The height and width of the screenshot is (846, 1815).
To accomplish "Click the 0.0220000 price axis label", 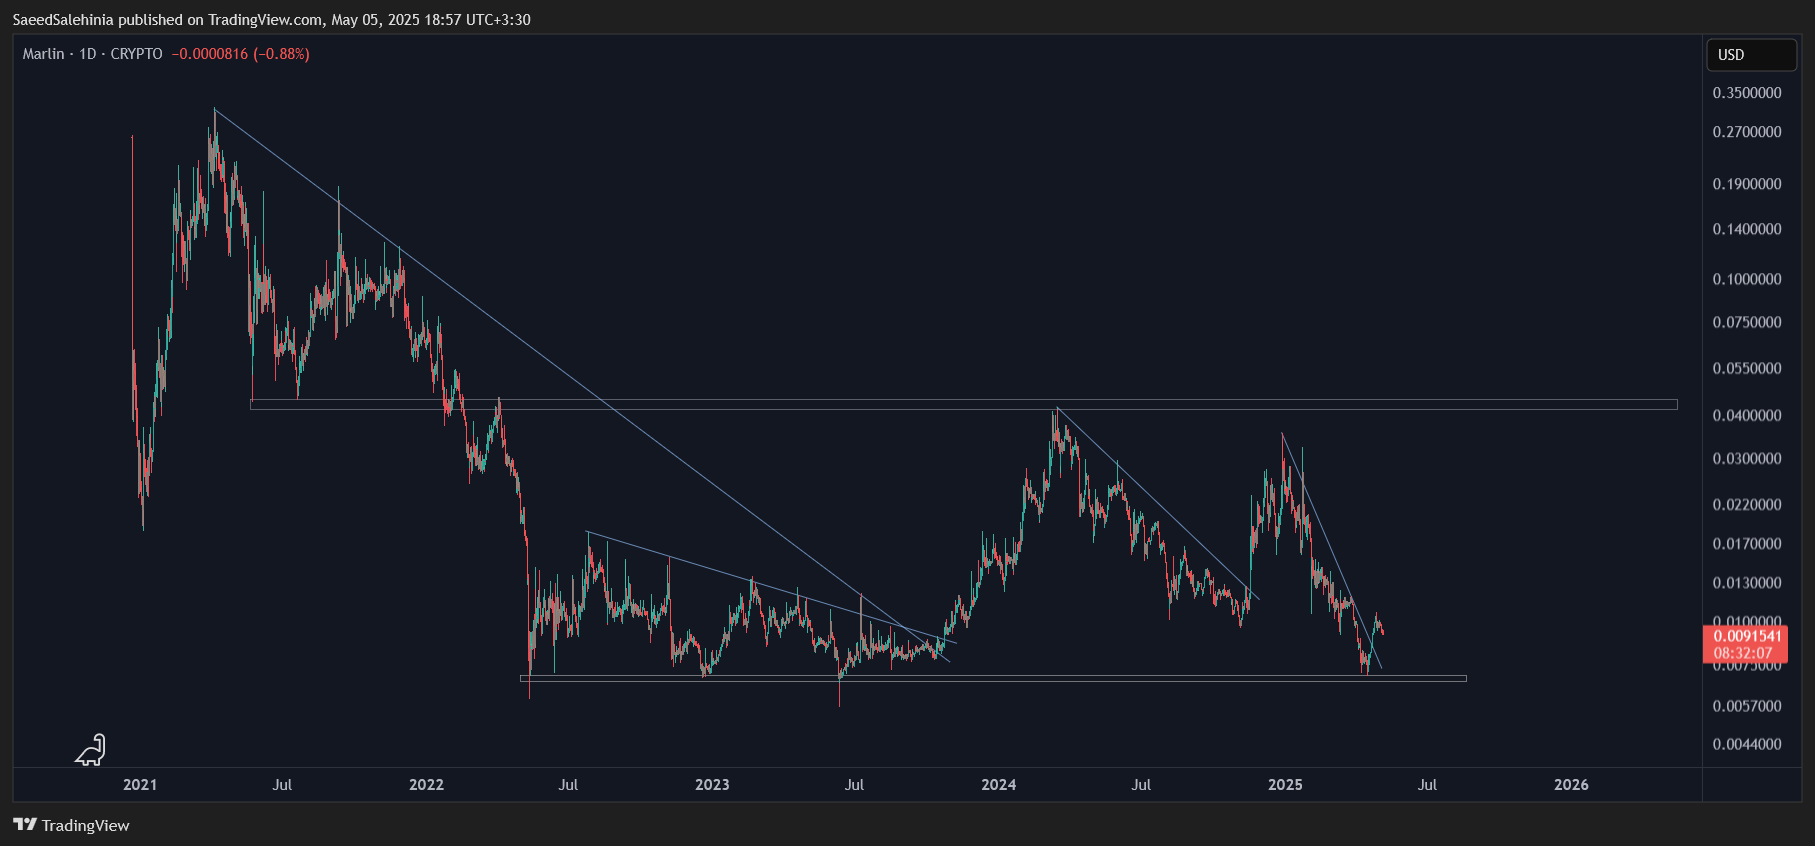I will pyautogui.click(x=1747, y=504).
